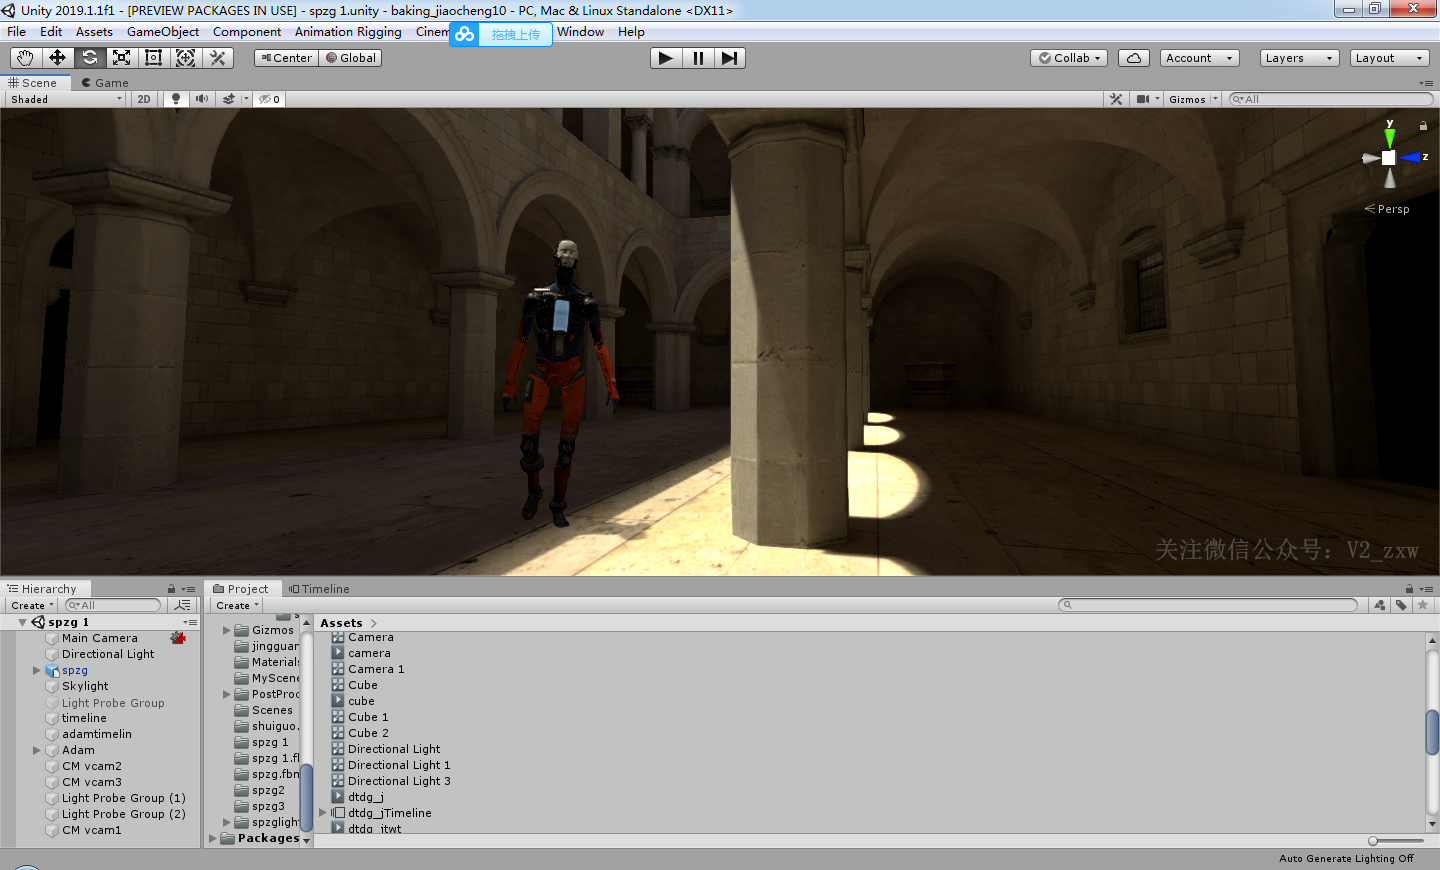Select the Hand tool

click(25, 58)
